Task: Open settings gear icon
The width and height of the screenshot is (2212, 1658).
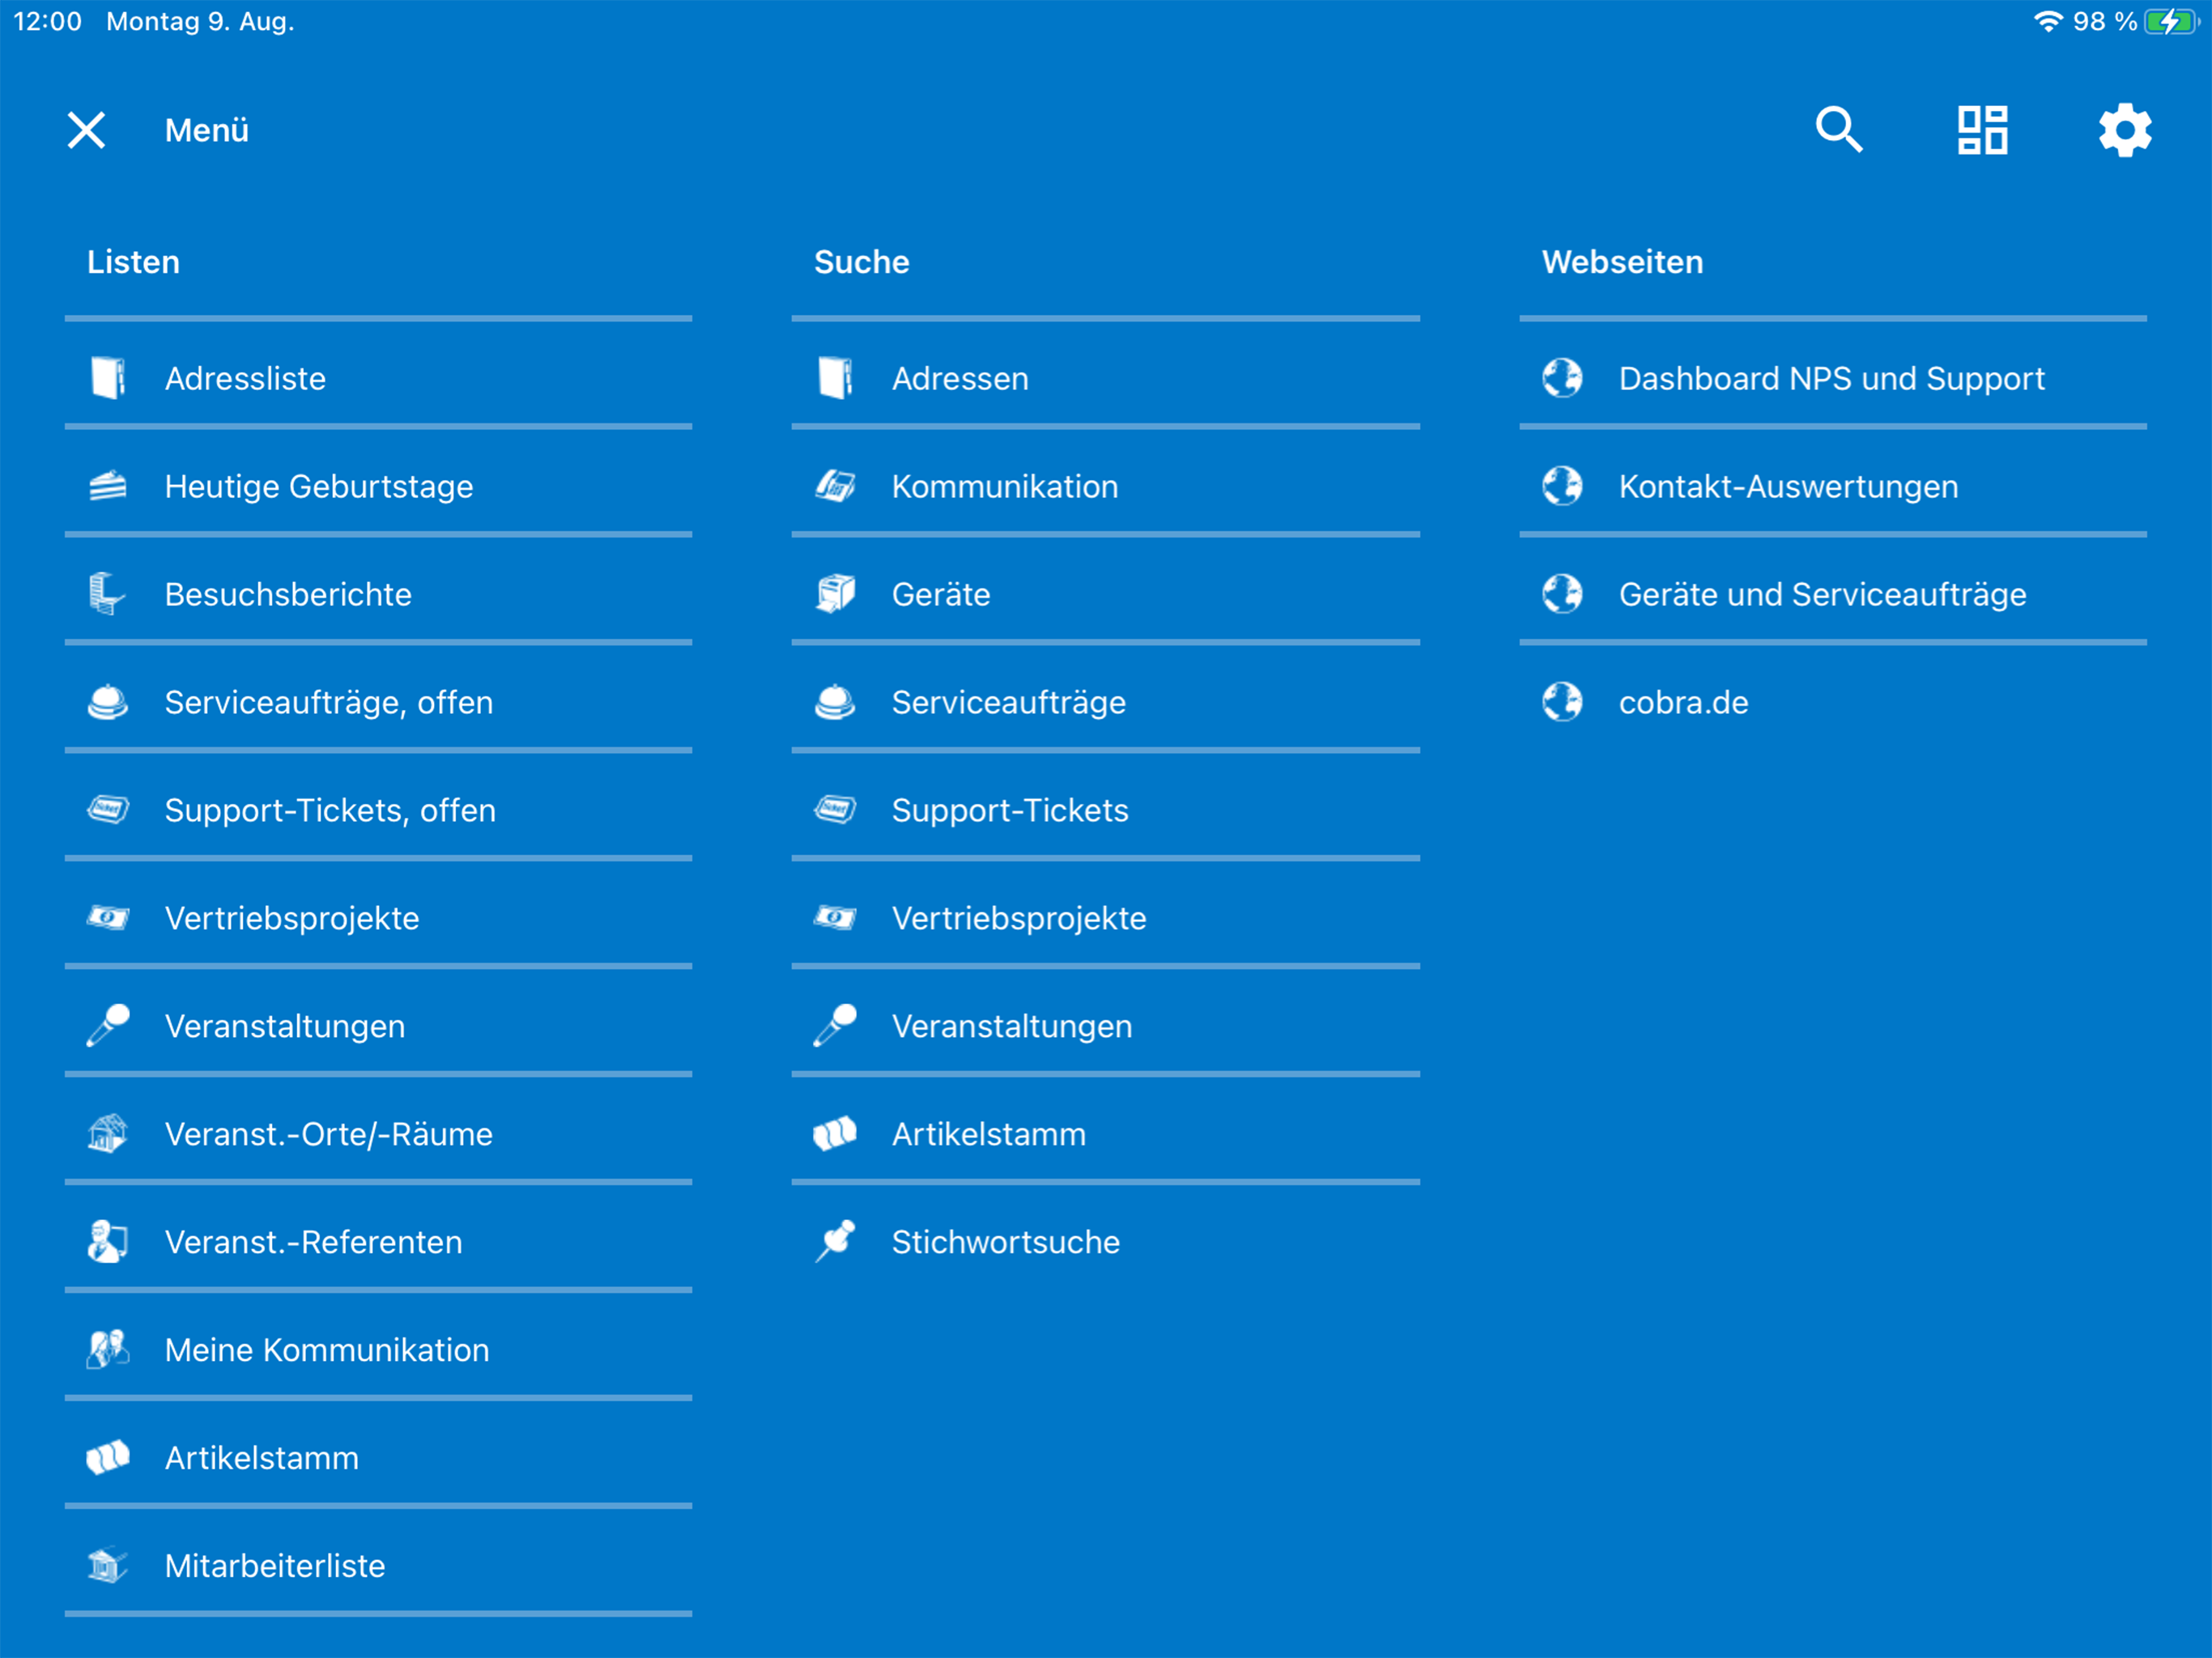Action: (2125, 130)
